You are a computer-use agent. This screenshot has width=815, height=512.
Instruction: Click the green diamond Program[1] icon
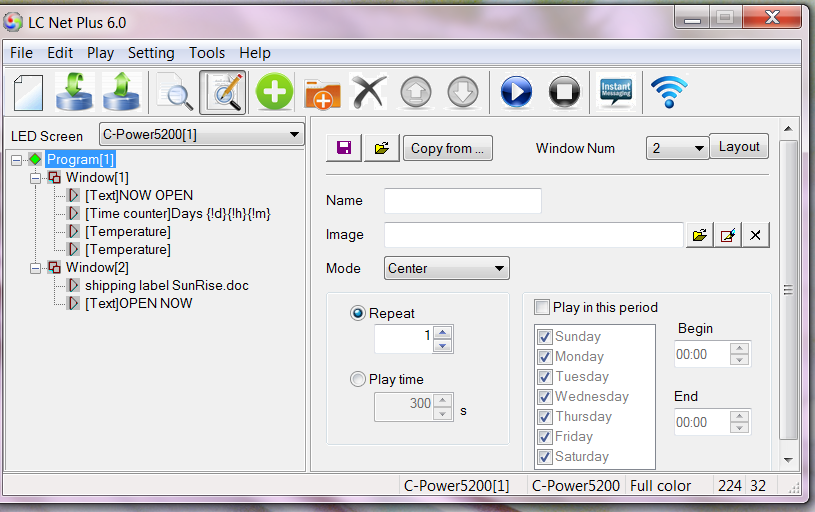coord(35,159)
